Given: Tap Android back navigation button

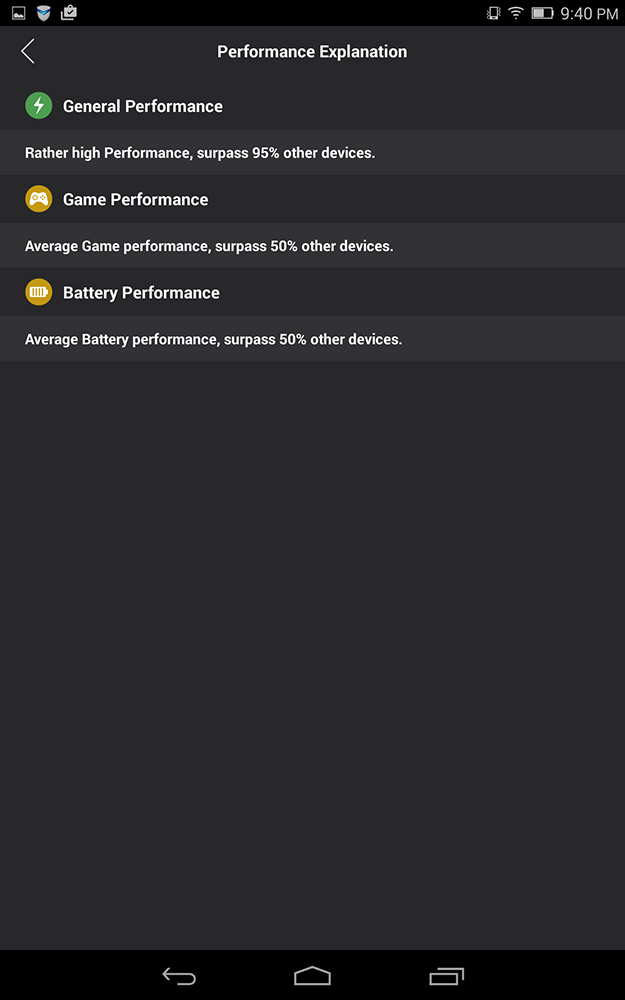Looking at the screenshot, I should click(179, 976).
